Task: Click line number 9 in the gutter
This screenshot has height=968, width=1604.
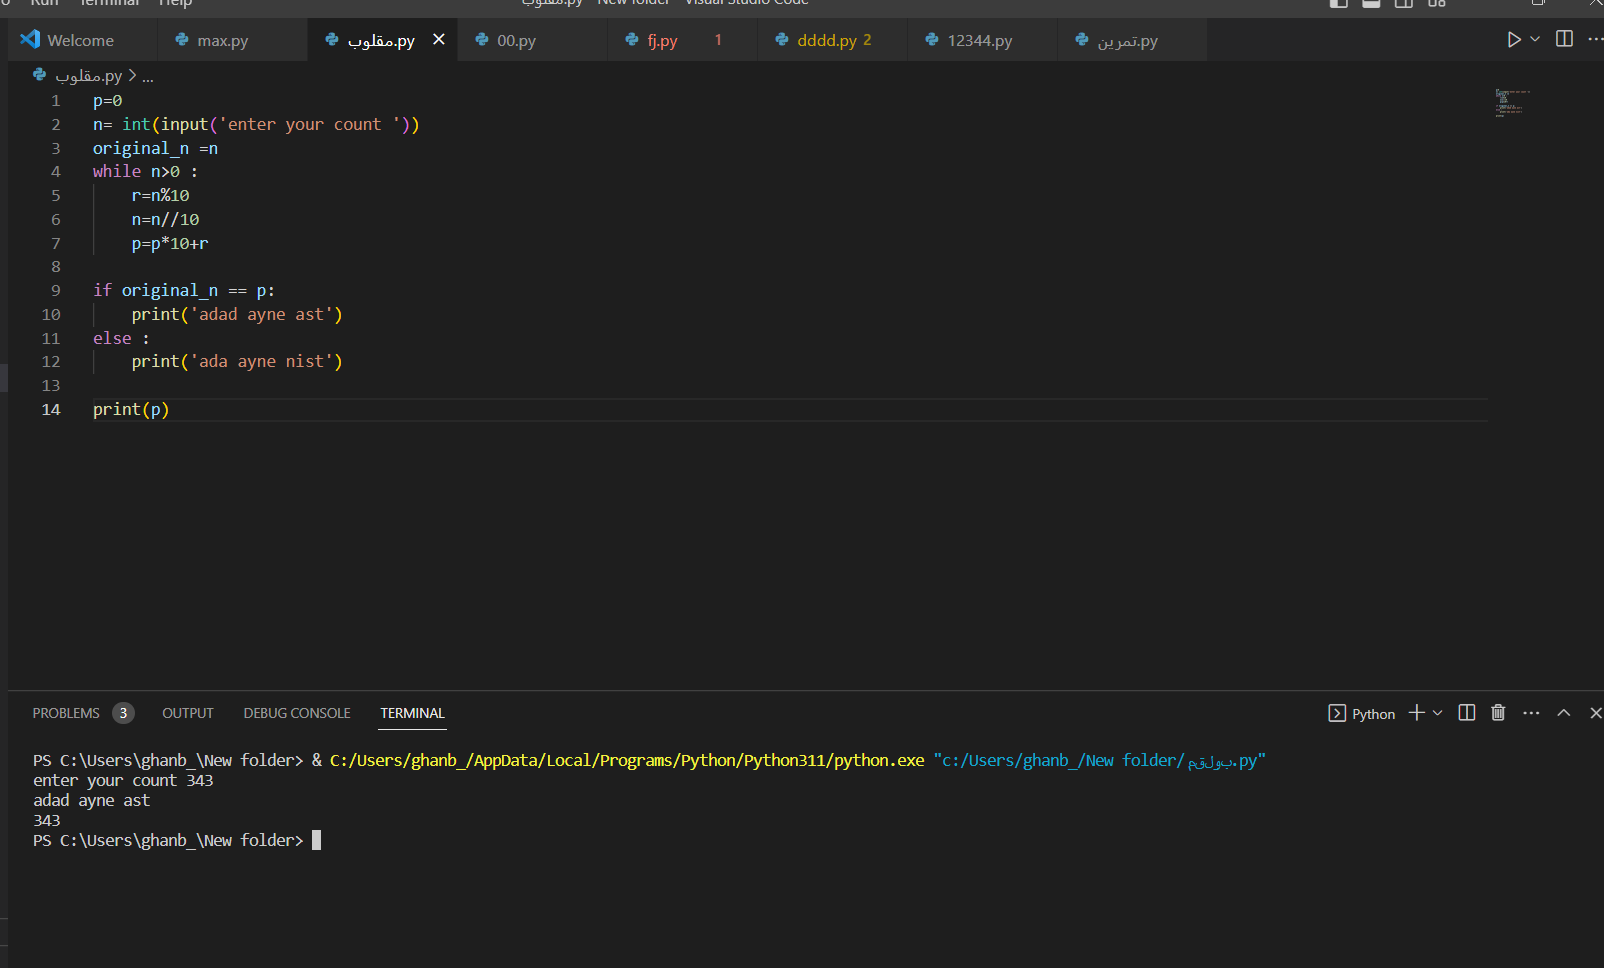Action: coord(56,291)
